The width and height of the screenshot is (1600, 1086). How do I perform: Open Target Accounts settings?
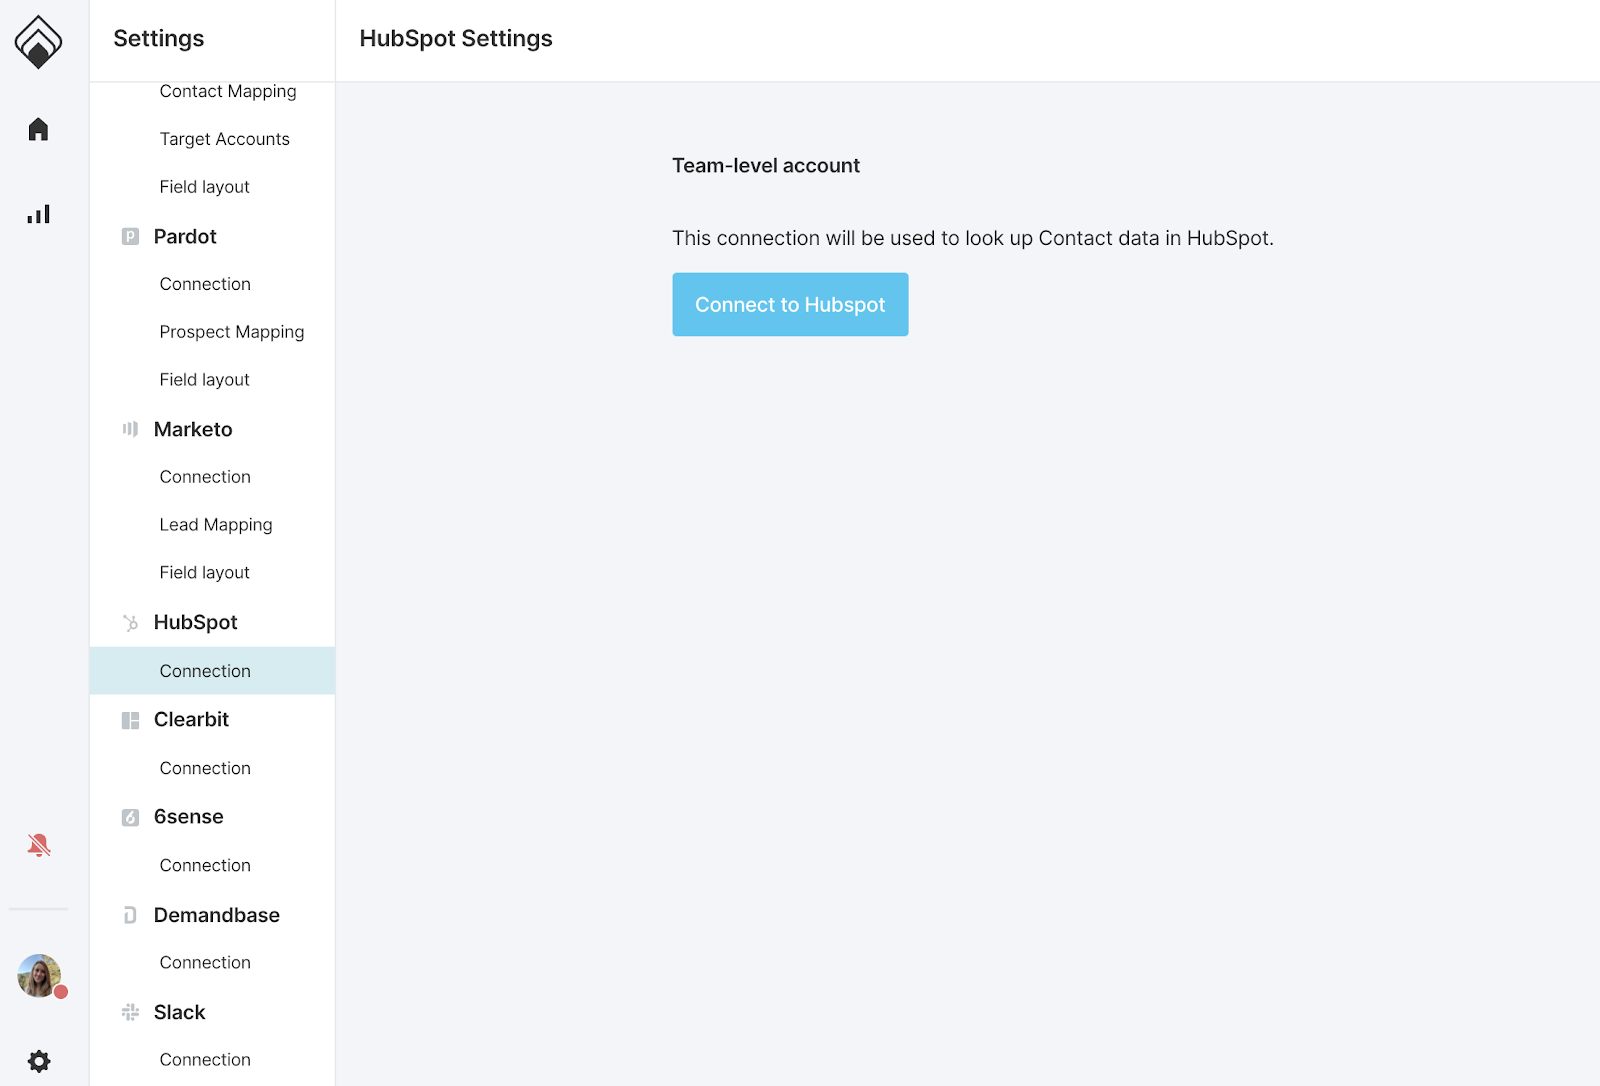pyautogui.click(x=224, y=139)
